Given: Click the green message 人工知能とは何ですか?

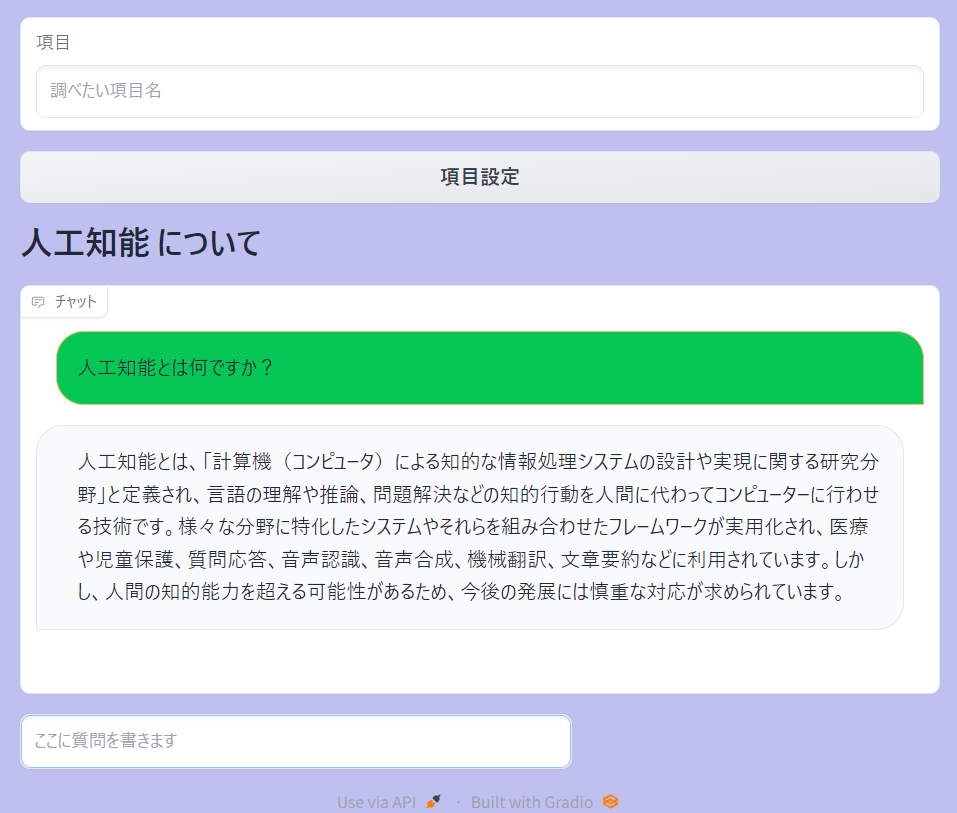Looking at the screenshot, I should coord(489,368).
